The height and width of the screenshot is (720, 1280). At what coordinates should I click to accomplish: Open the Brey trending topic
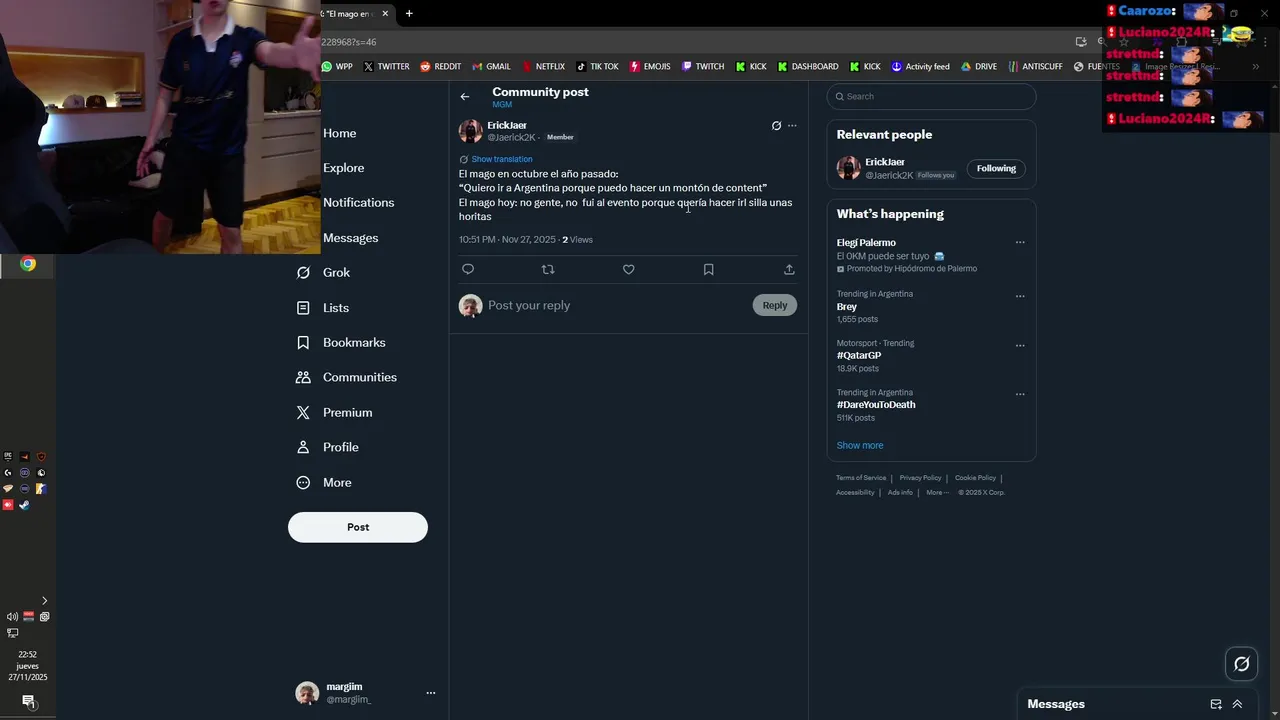(847, 307)
